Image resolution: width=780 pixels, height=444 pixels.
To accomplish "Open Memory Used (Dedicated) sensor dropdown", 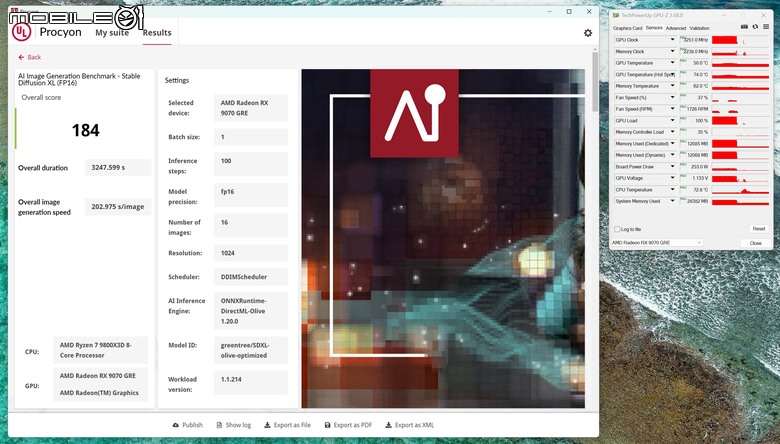I will [x=672, y=143].
